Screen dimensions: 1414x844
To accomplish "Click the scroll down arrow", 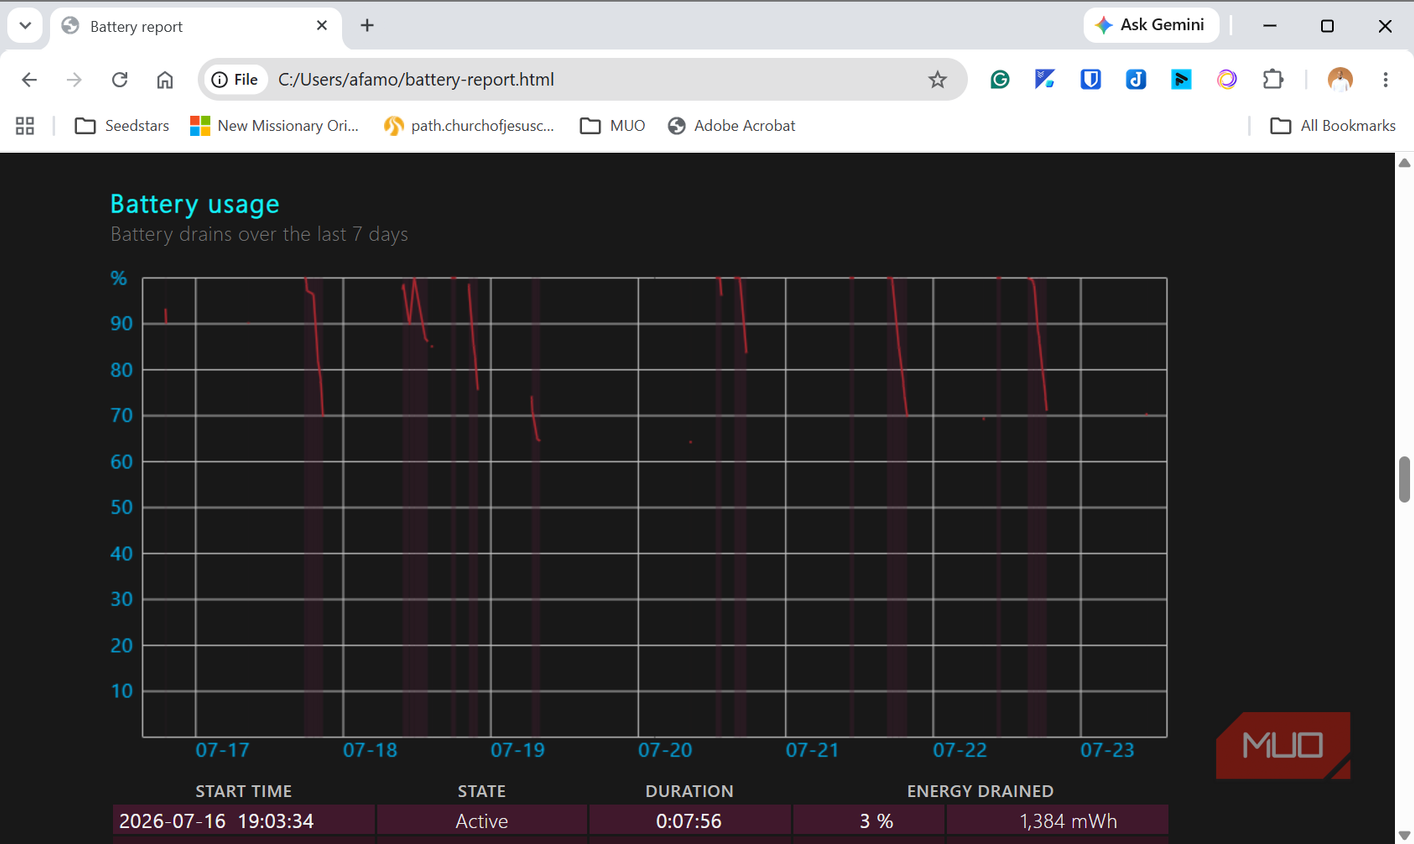I will pos(1404,835).
